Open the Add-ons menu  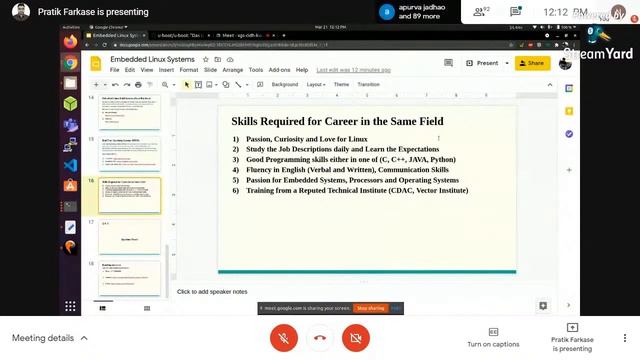coord(279,70)
